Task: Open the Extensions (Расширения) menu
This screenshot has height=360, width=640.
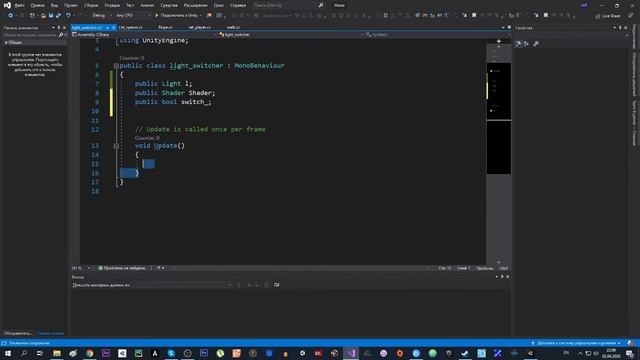Action: 196,5
